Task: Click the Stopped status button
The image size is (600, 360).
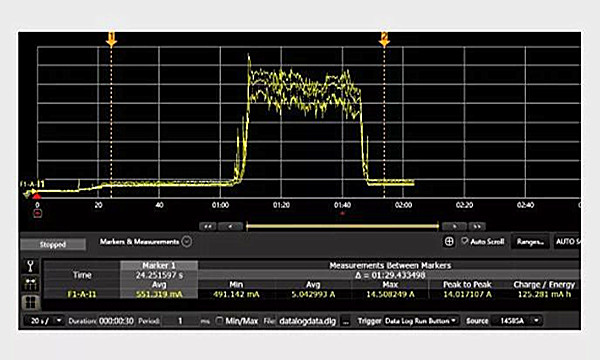Action: (x=53, y=244)
